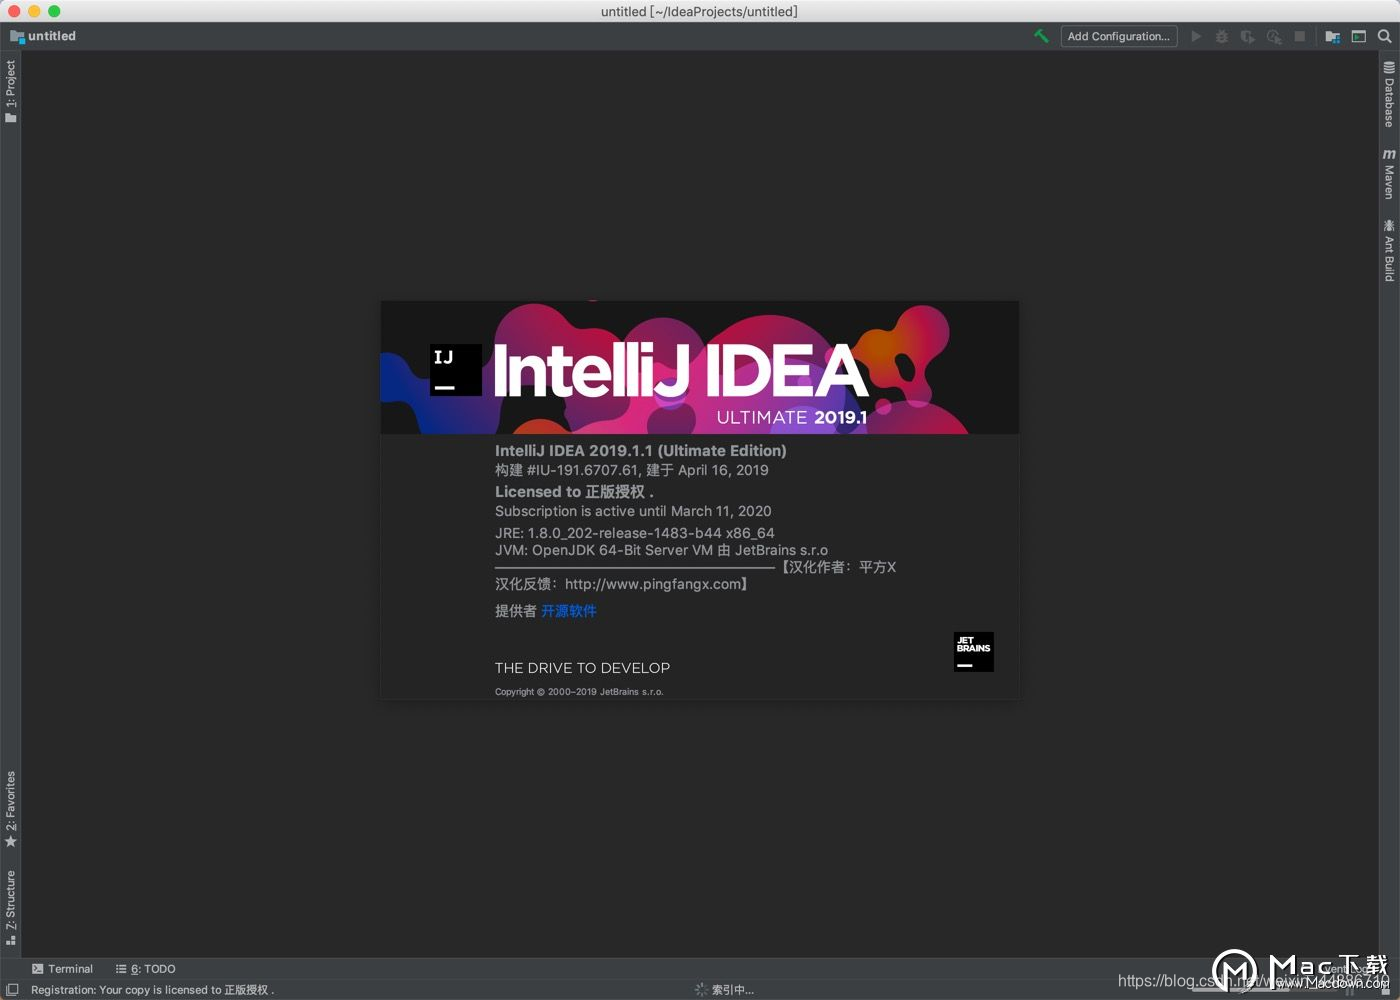This screenshot has width=1400, height=1000.
Task: Click the green Build Project hammer icon
Action: coord(1041,36)
